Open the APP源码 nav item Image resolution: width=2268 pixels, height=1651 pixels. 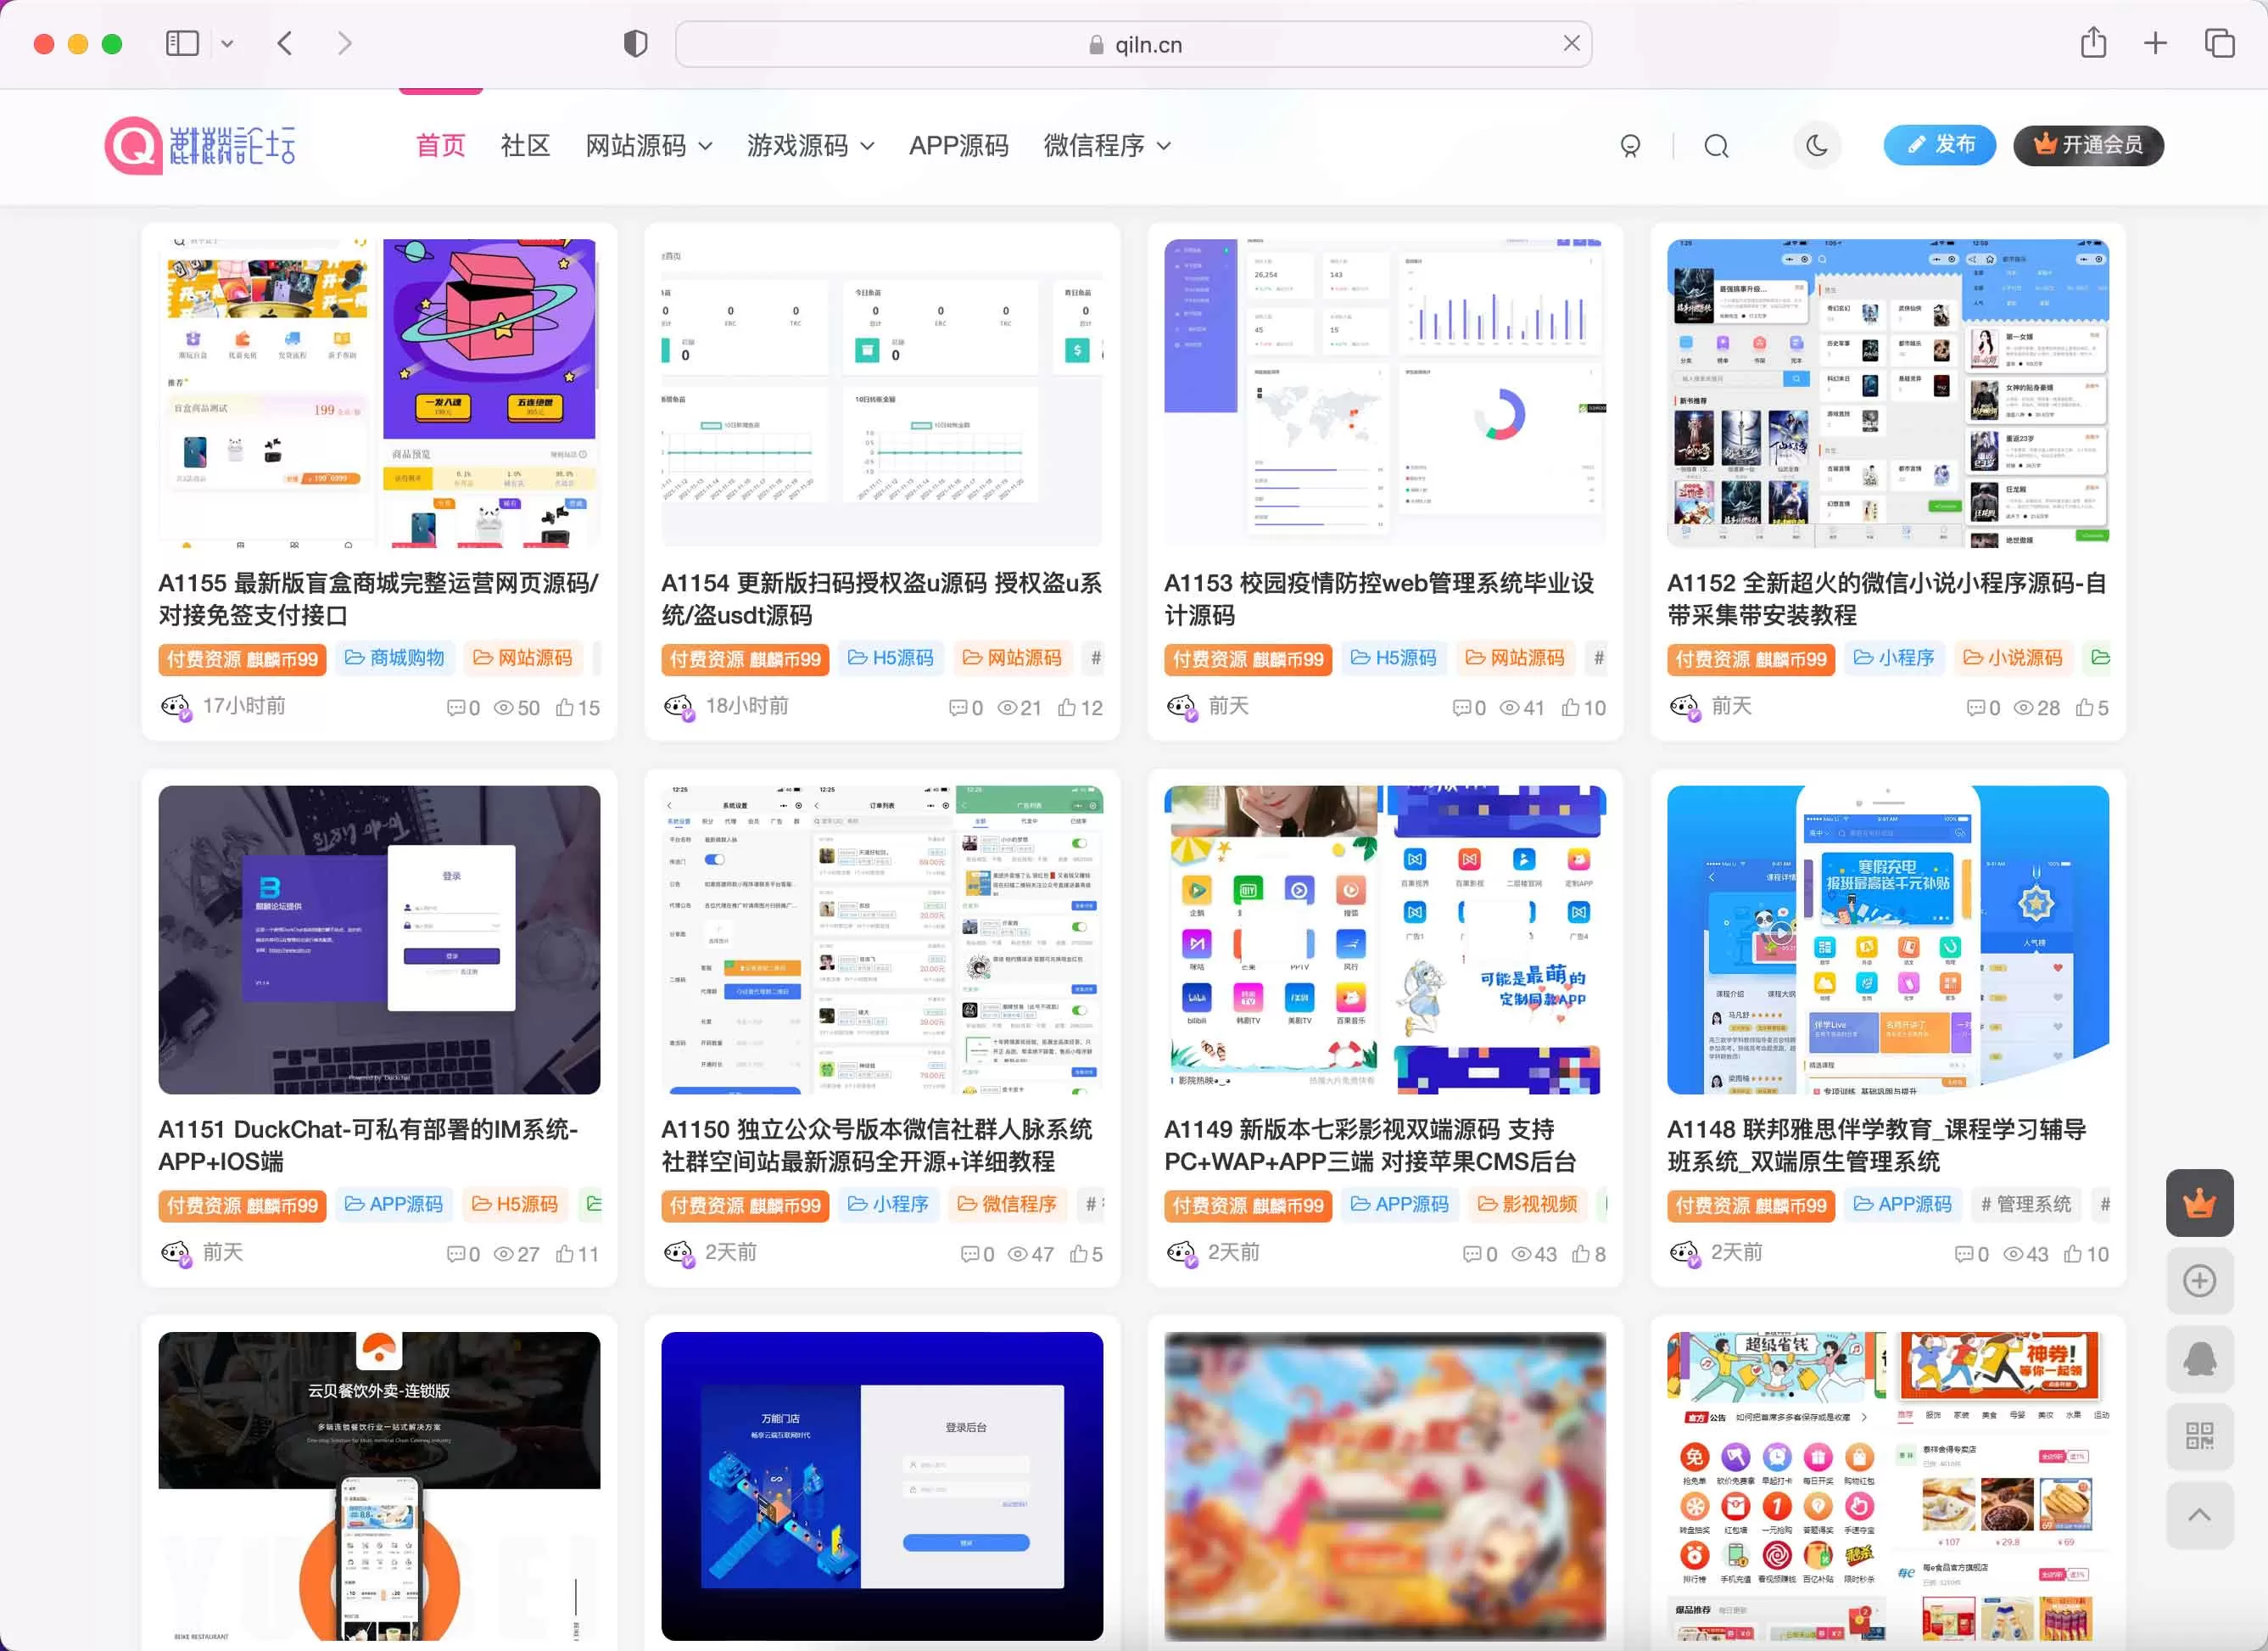pyautogui.click(x=959, y=146)
